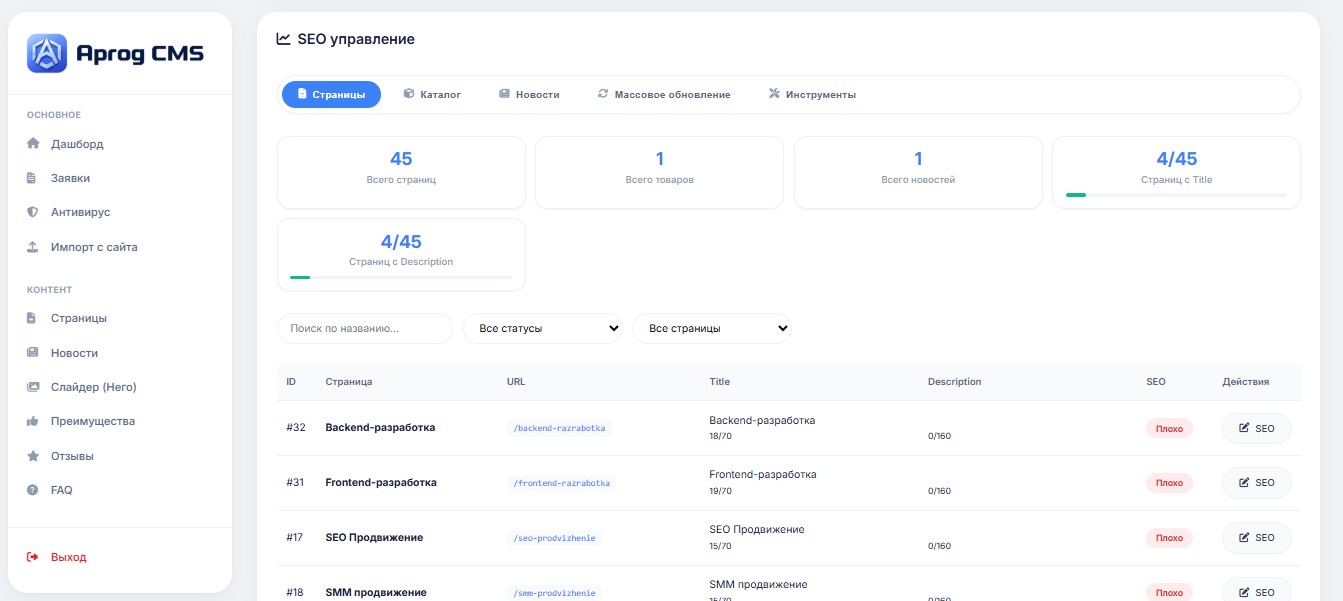Click the newspaper icon in Новости tab
Viewport: 1343px width, 601px height.
click(505, 94)
